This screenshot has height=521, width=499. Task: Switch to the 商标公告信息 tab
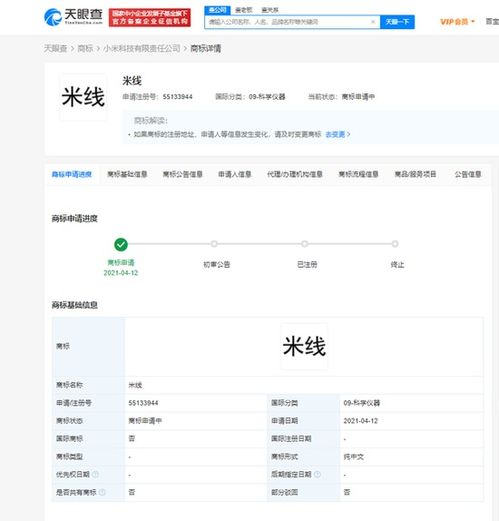pyautogui.click(x=182, y=174)
